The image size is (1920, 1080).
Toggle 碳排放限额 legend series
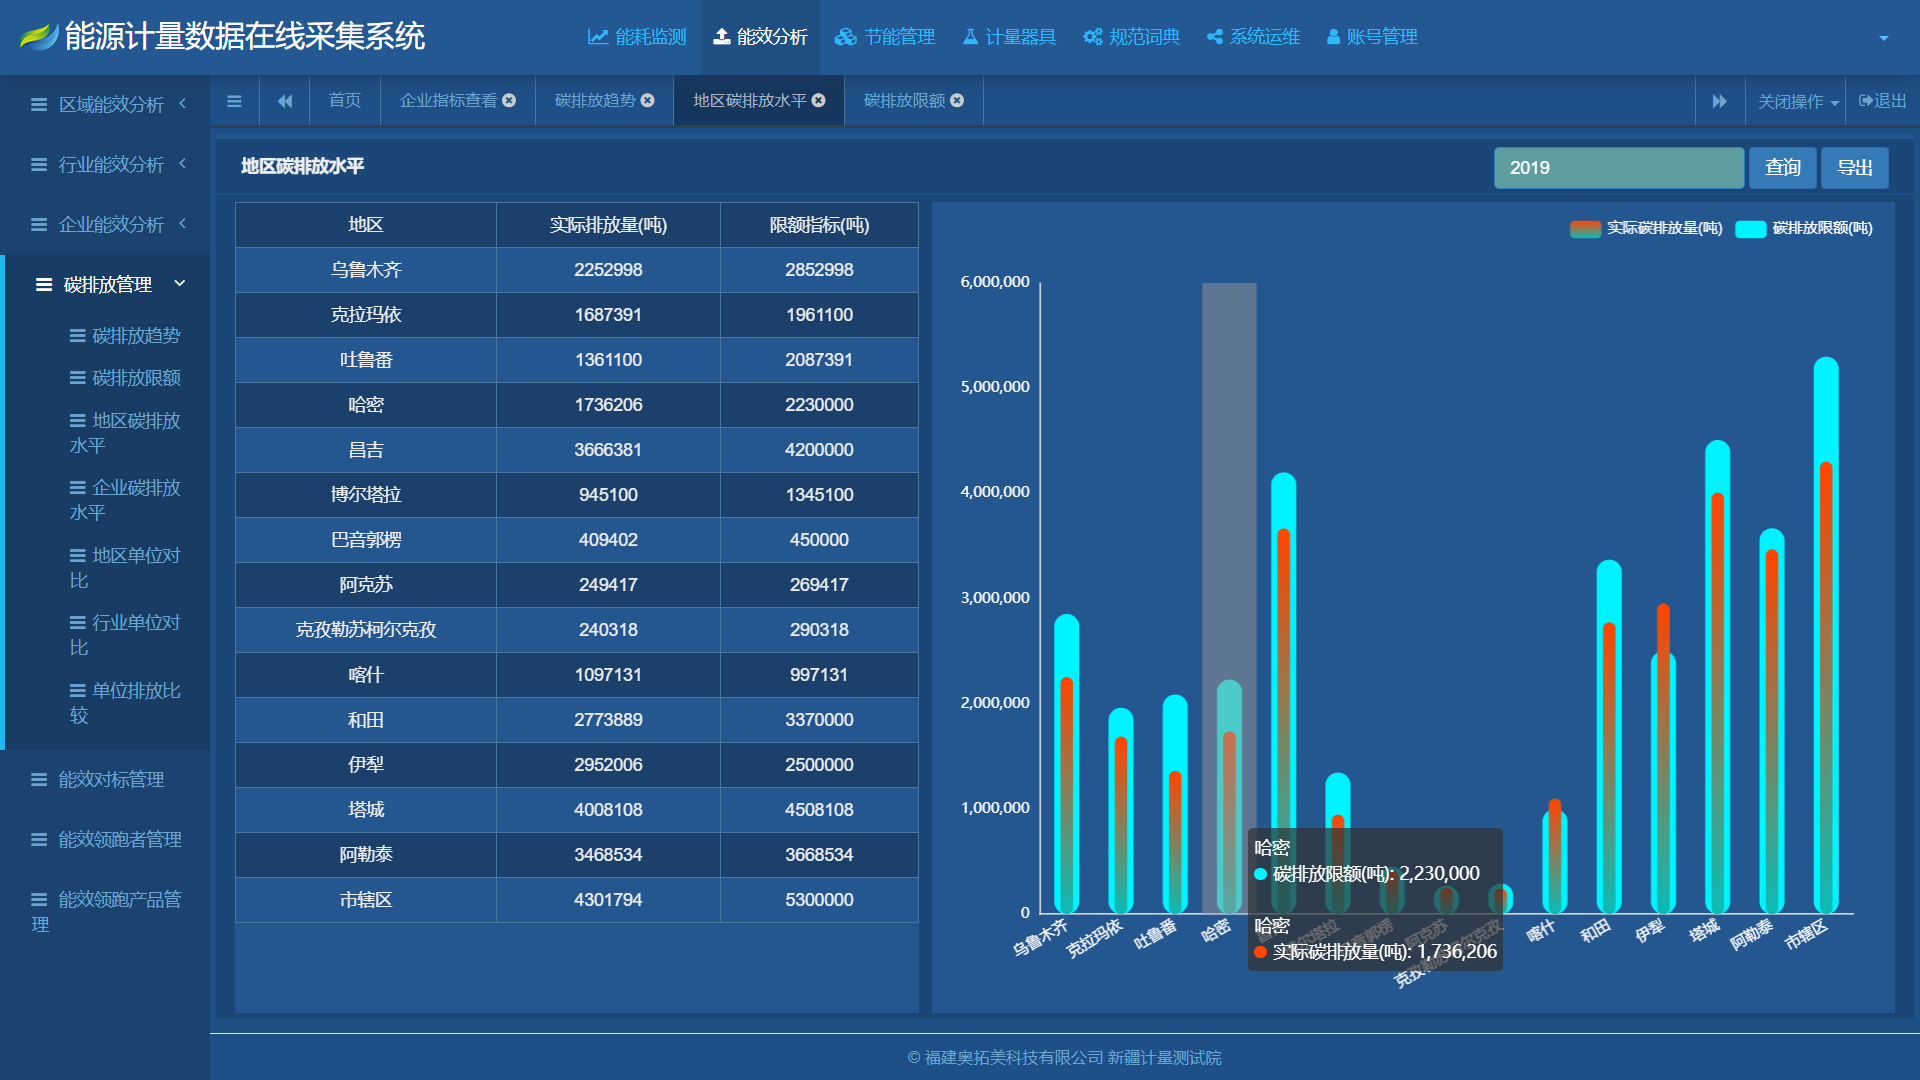[1804, 229]
